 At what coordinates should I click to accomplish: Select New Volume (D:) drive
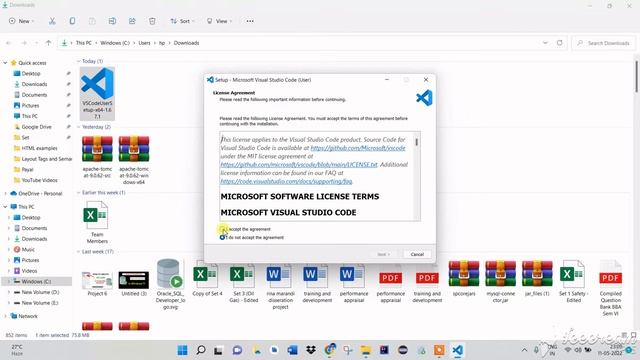pyautogui.click(x=40, y=292)
